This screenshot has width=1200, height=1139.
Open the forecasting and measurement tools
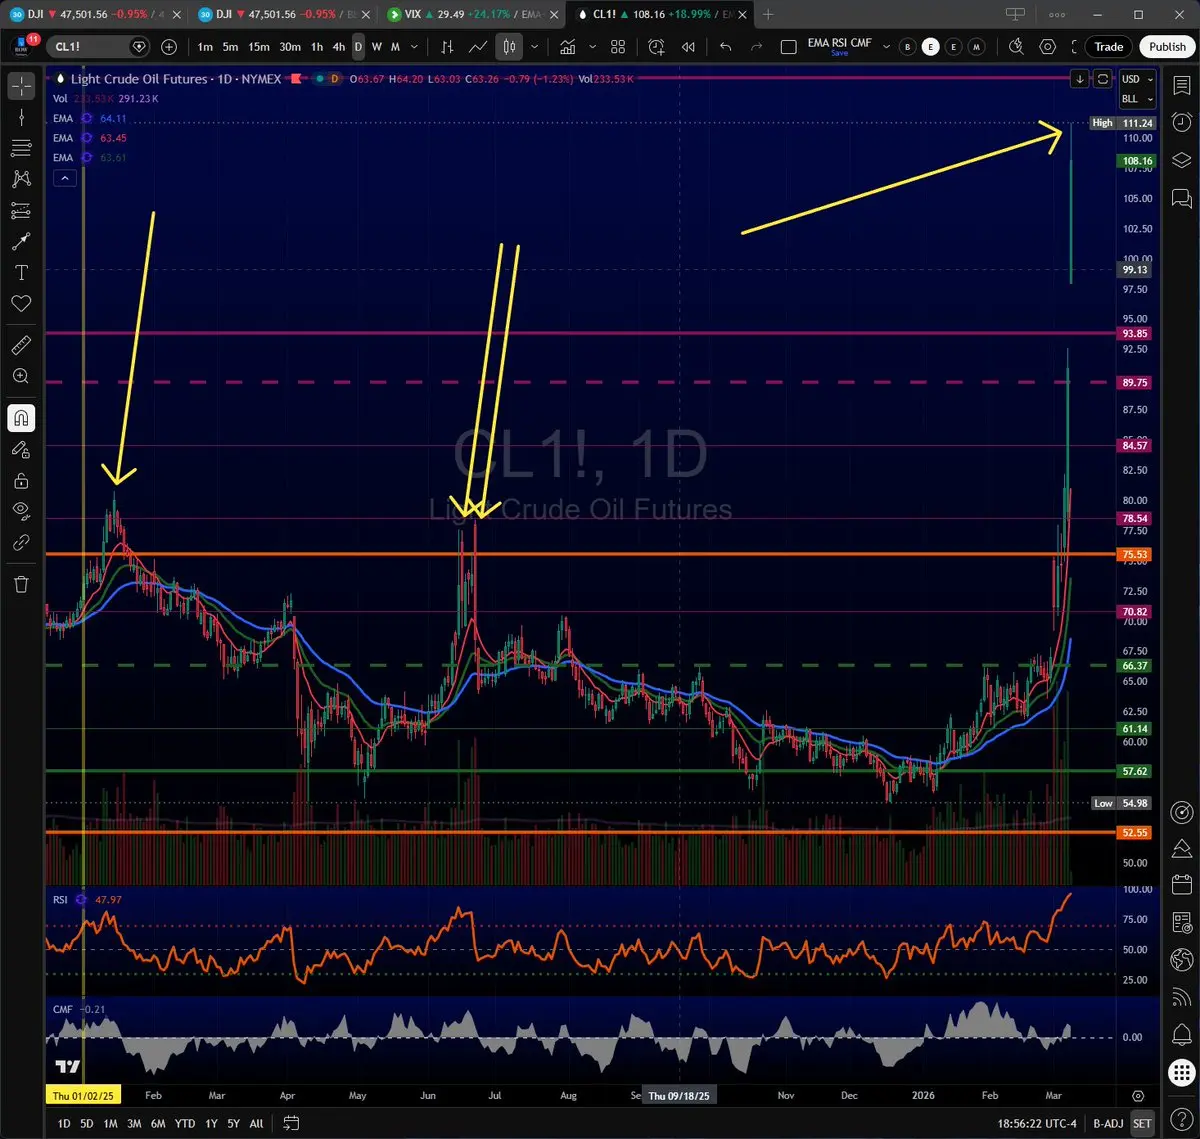click(x=21, y=210)
